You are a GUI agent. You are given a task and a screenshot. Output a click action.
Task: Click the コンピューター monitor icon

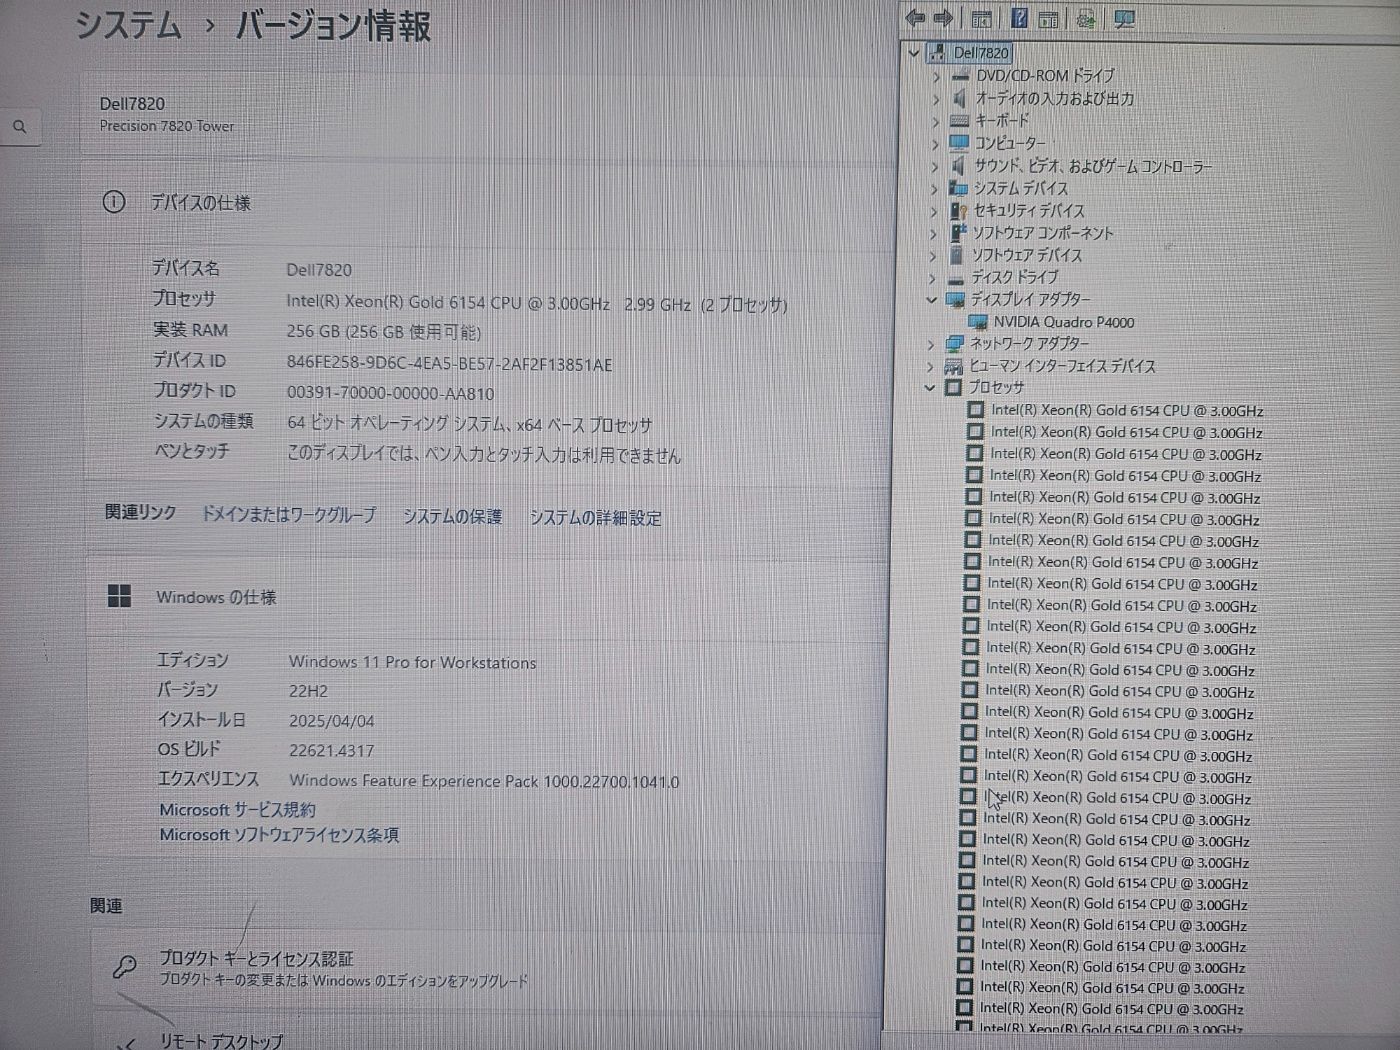coord(959,142)
